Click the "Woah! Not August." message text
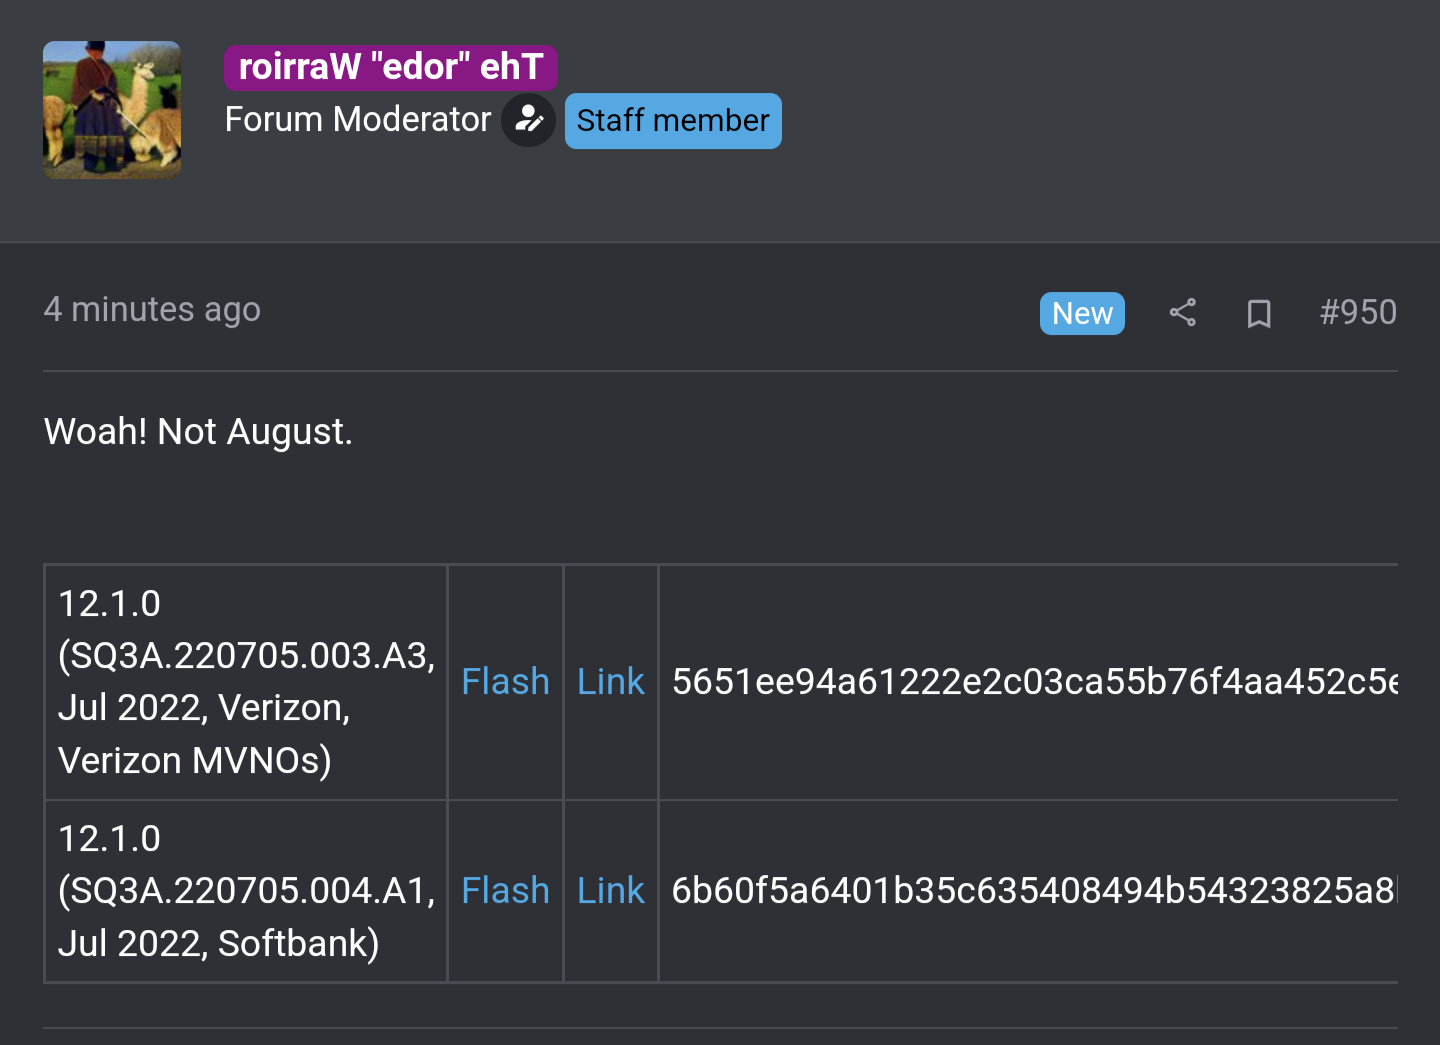Image resolution: width=1440 pixels, height=1045 pixels. pos(198,432)
